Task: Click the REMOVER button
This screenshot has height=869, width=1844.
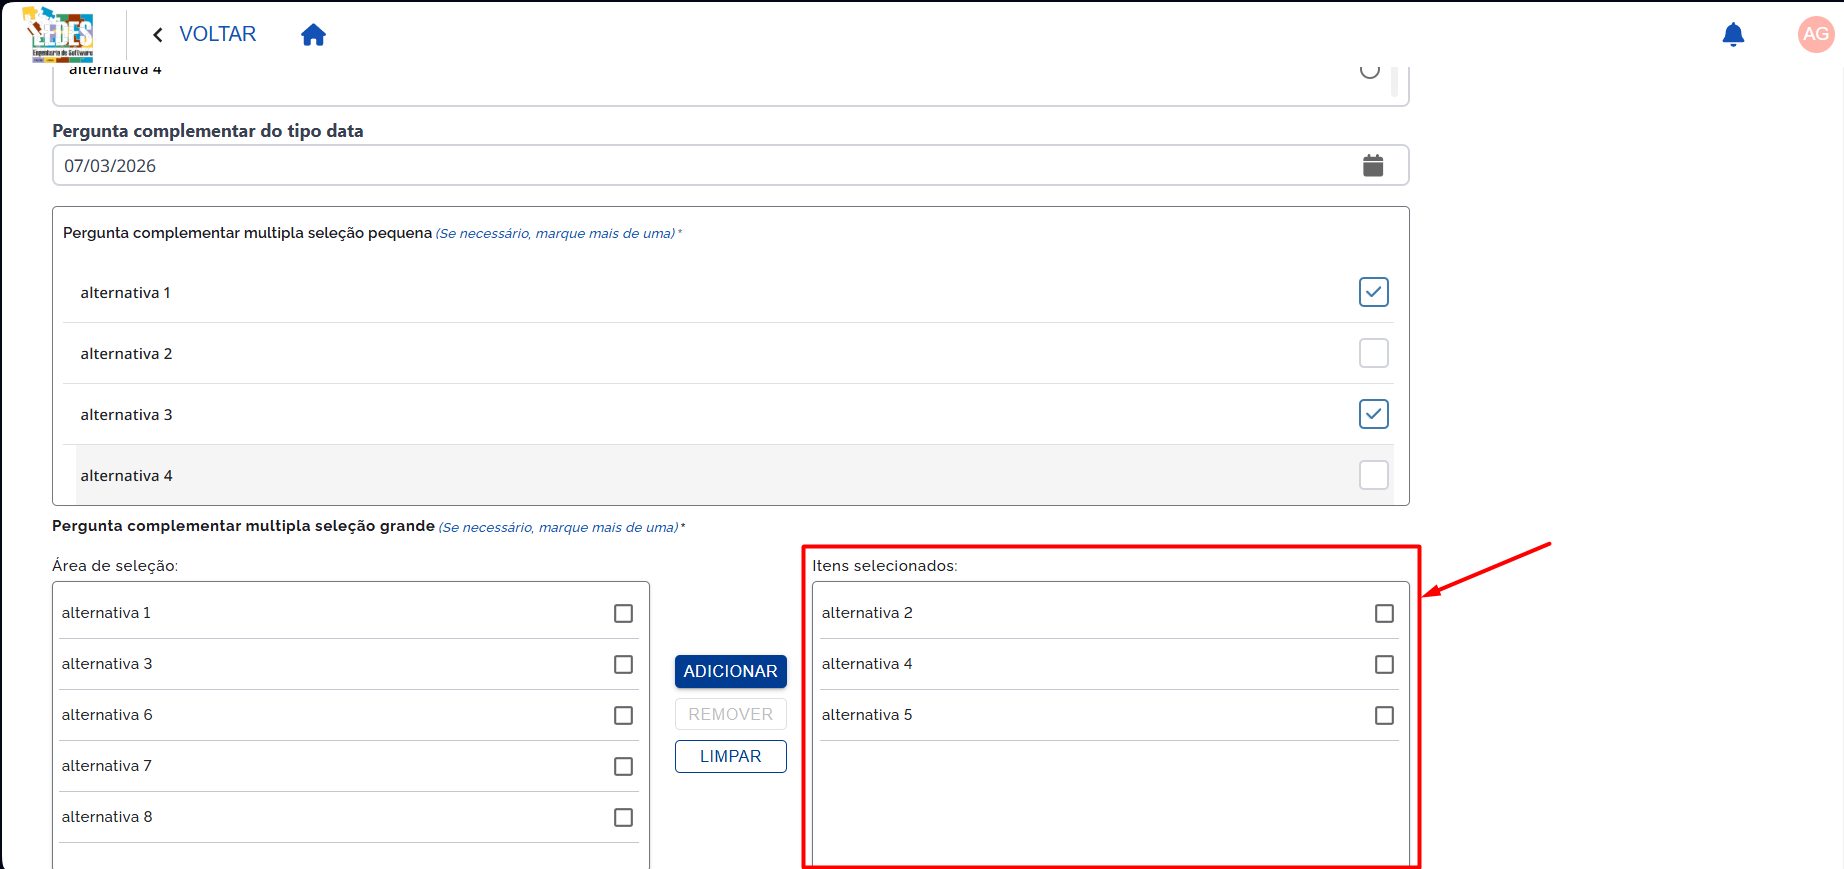Action: [730, 714]
